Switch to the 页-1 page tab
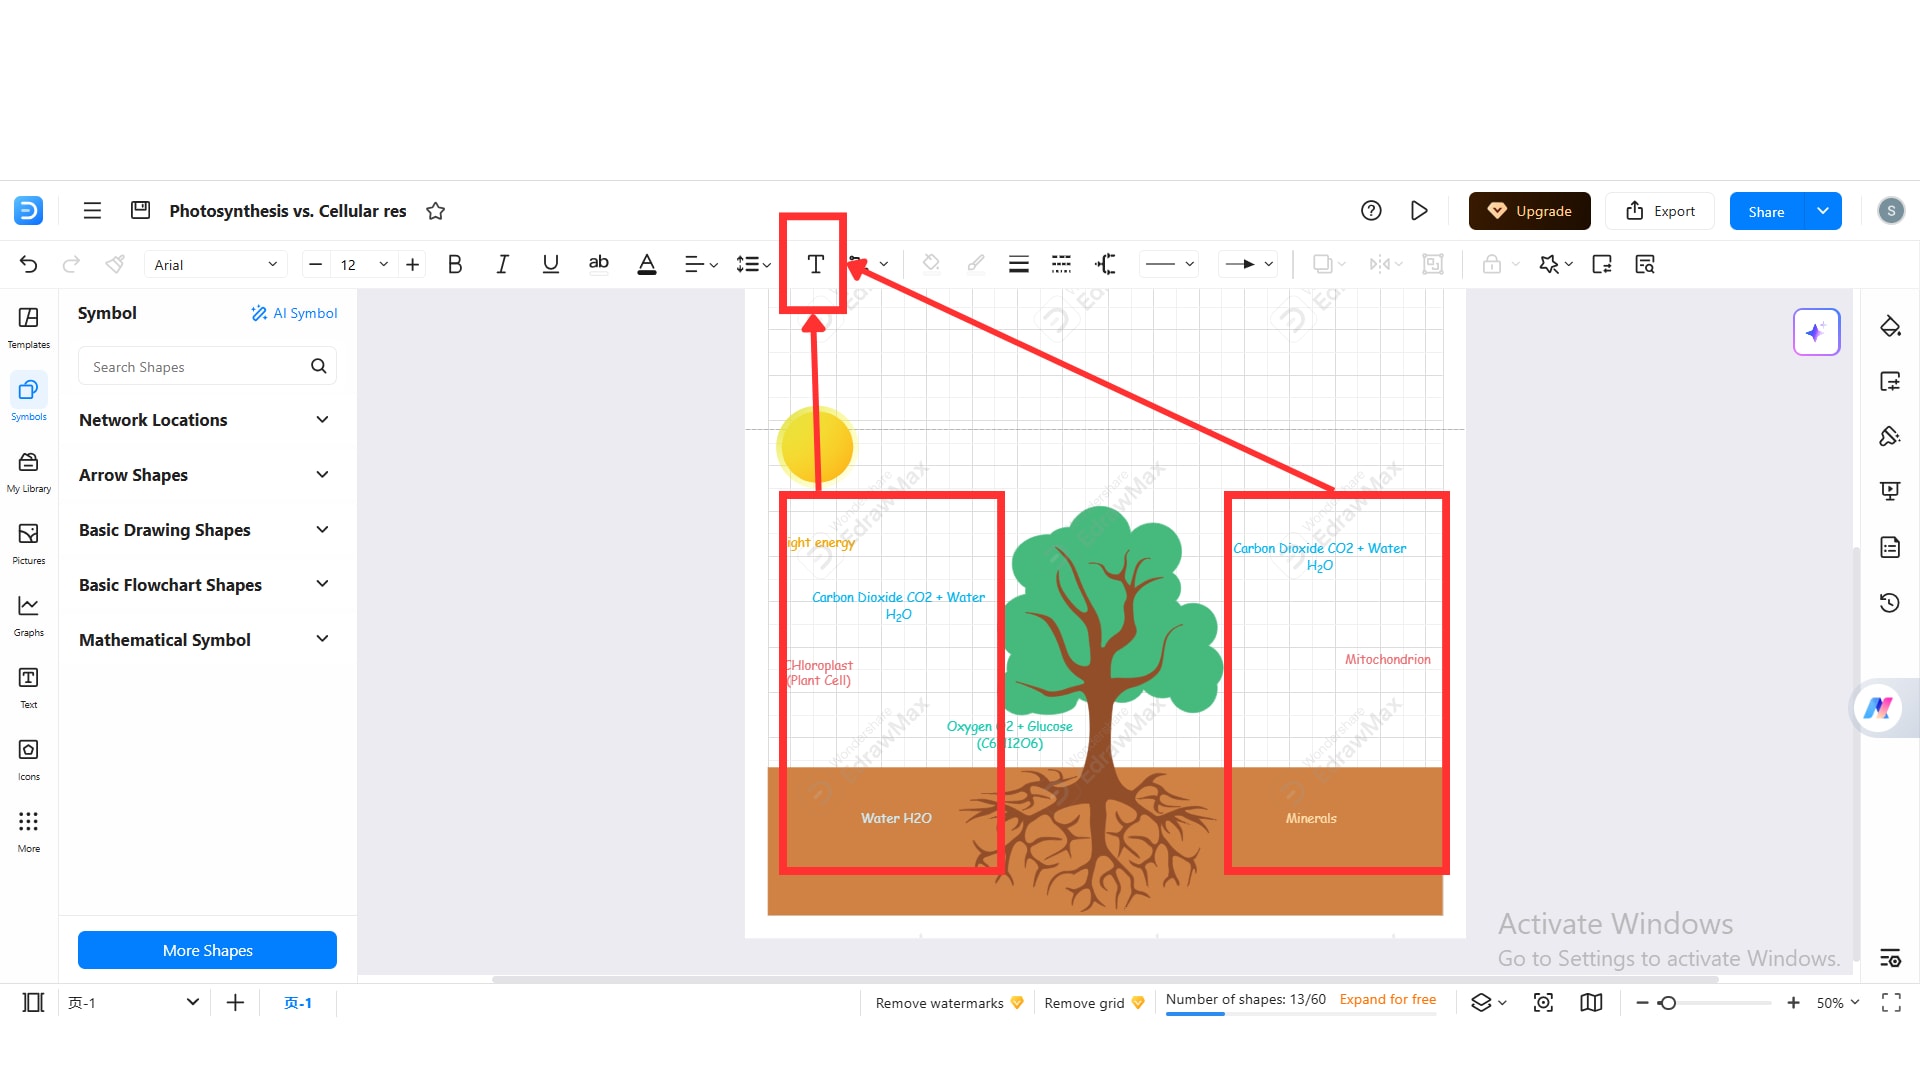 [297, 1003]
